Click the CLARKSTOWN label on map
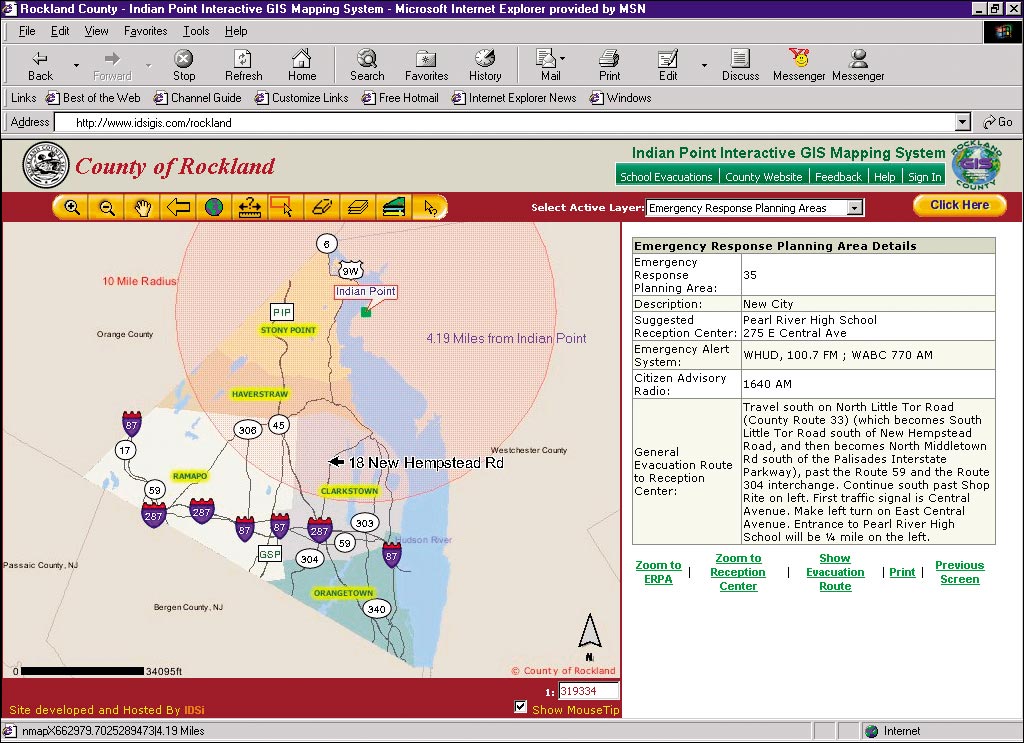The width and height of the screenshot is (1024, 743). [x=349, y=491]
